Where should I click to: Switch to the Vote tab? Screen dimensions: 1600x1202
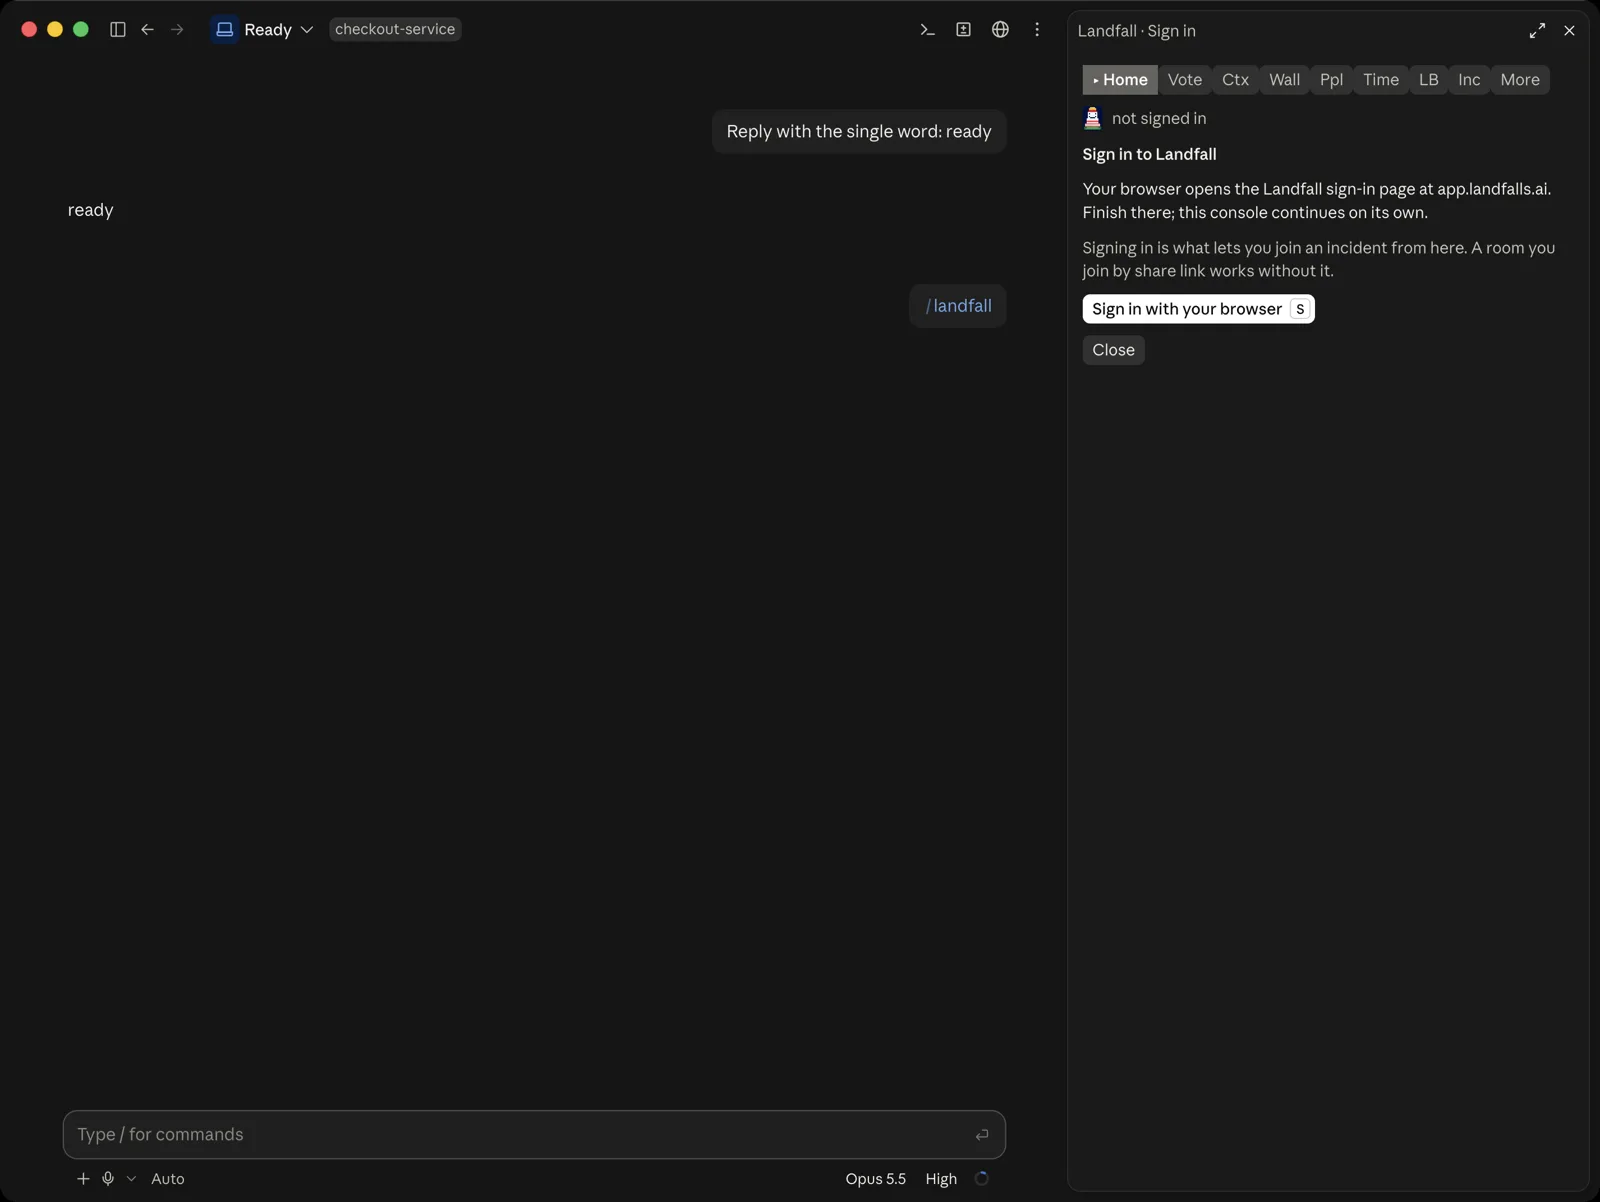[1185, 80]
